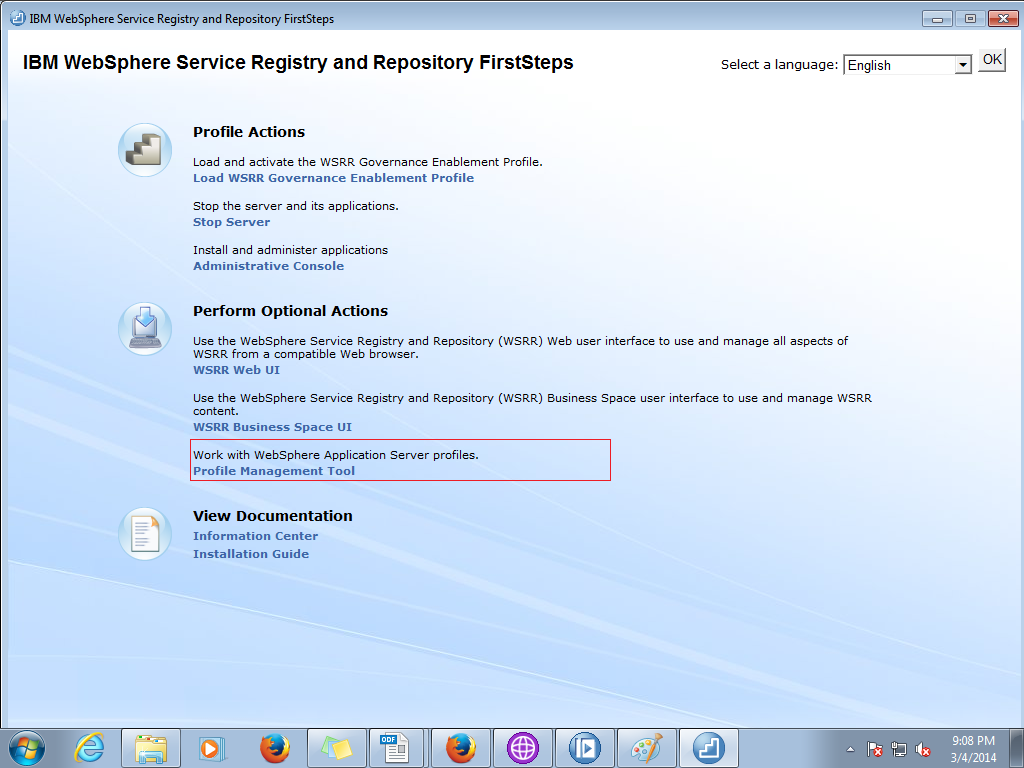Confirm language with the OK button
This screenshot has height=768, width=1024.
pyautogui.click(x=991, y=60)
